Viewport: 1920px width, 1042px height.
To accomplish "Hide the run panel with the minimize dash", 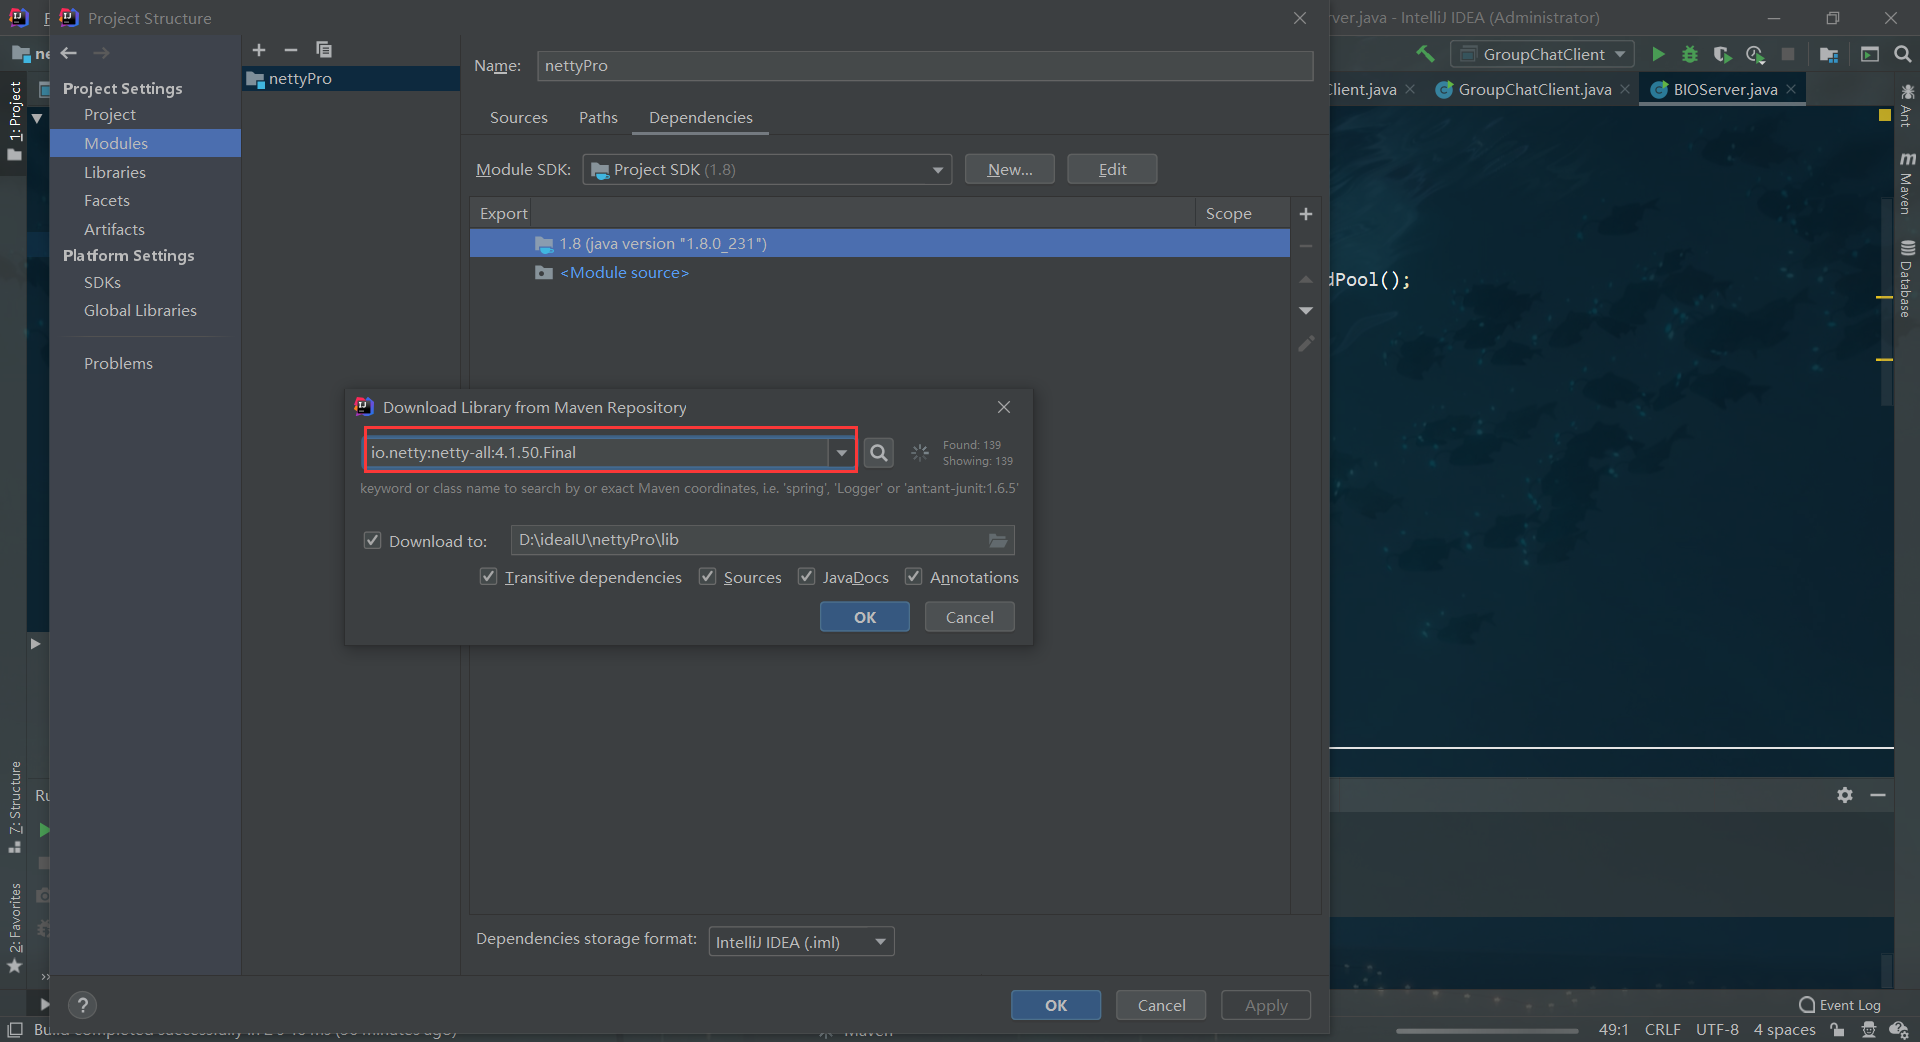I will (1878, 795).
